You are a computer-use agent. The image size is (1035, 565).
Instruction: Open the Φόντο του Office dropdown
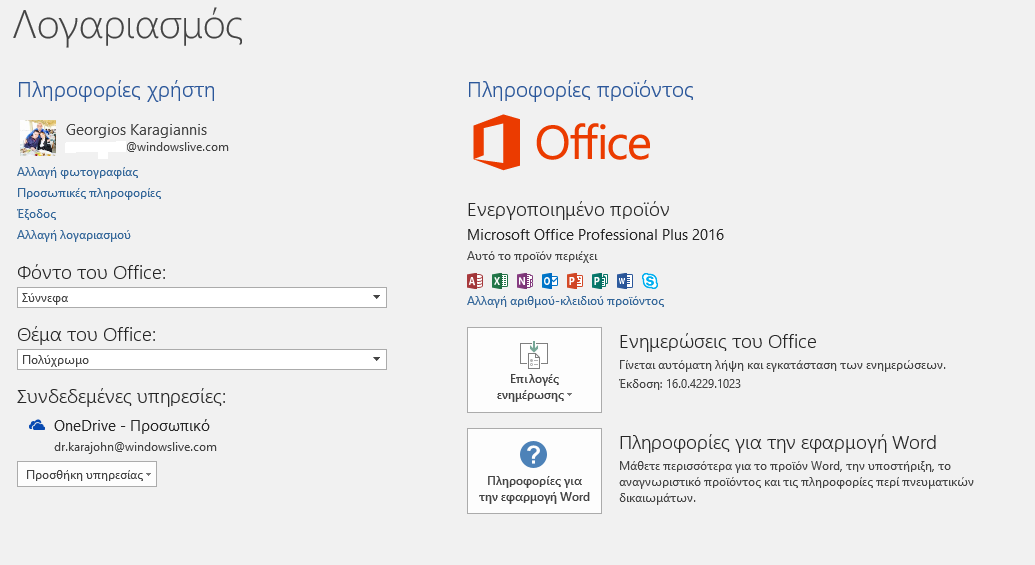(x=202, y=298)
